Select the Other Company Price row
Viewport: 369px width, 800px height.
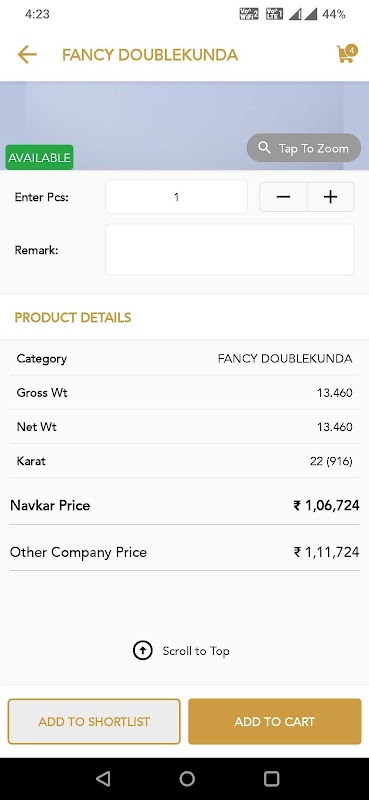tap(184, 552)
